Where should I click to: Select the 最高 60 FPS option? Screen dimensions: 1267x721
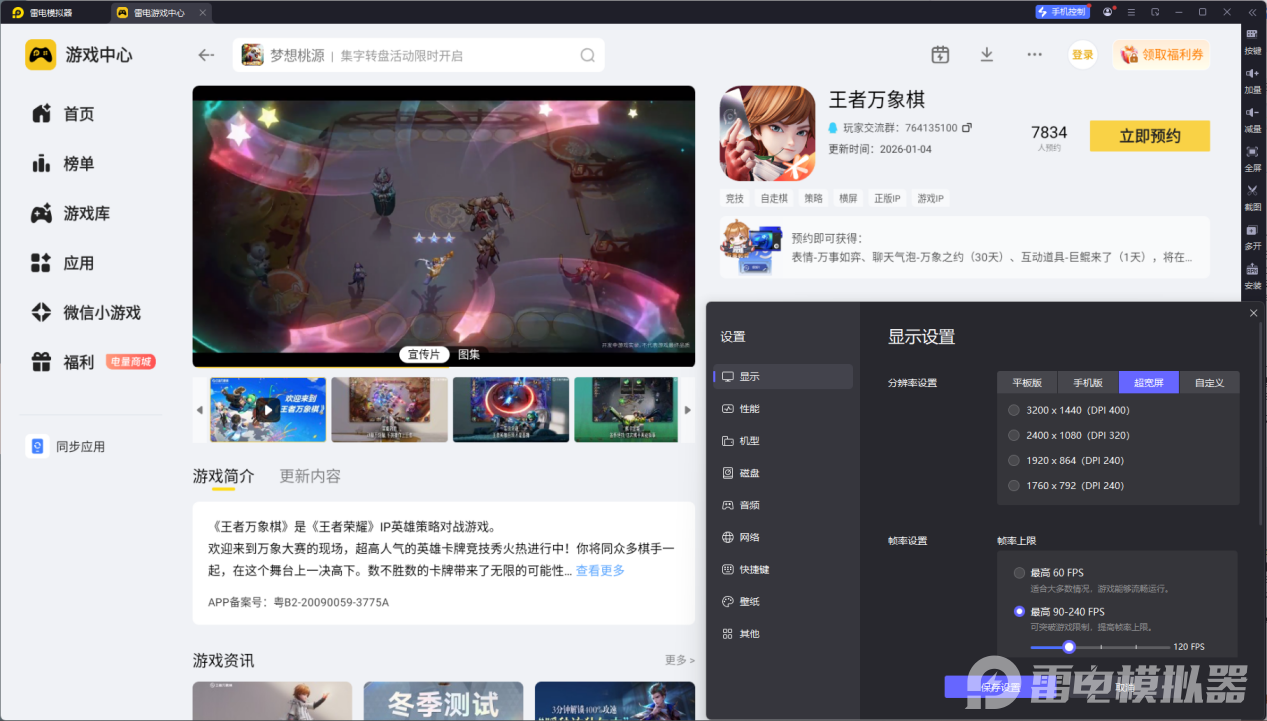[1049, 573]
